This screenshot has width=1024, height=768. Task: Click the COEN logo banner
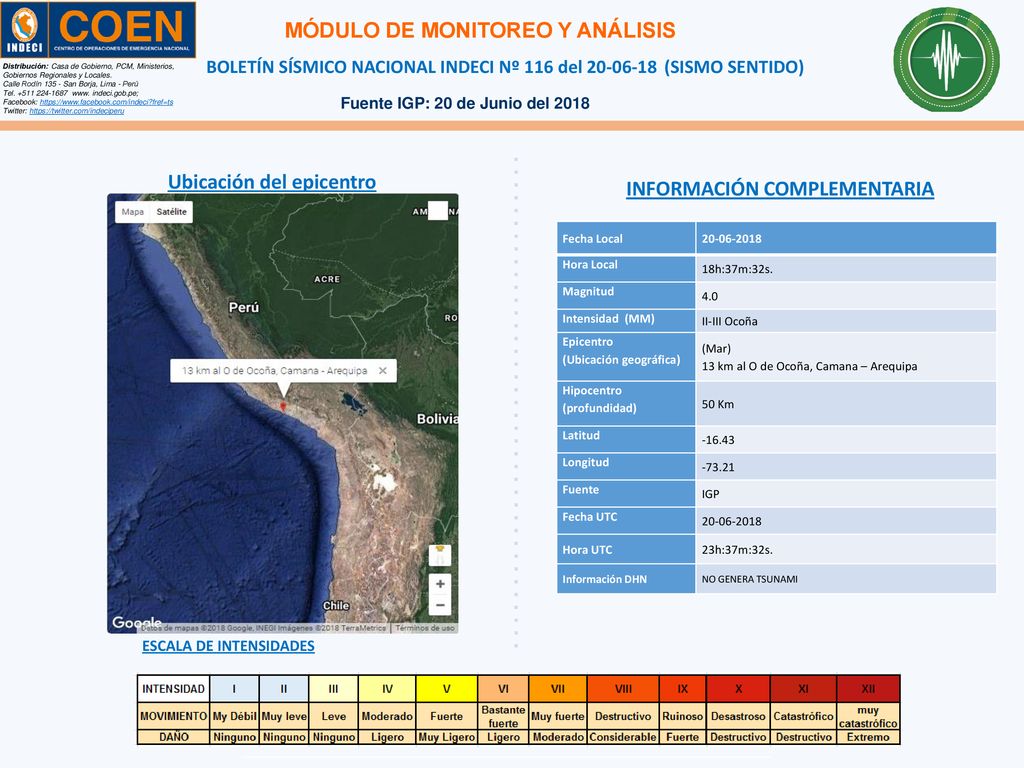click(122, 30)
